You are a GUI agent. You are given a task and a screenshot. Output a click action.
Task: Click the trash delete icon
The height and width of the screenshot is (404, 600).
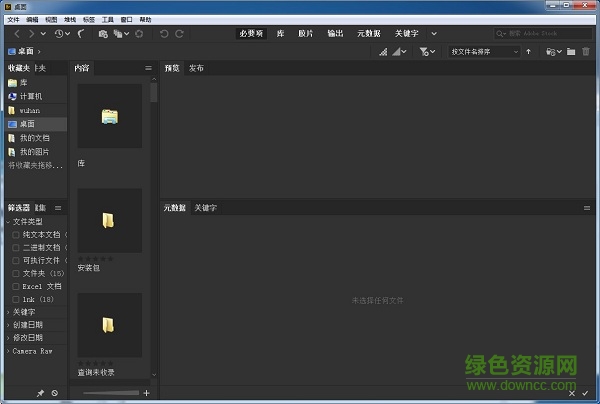click(586, 51)
